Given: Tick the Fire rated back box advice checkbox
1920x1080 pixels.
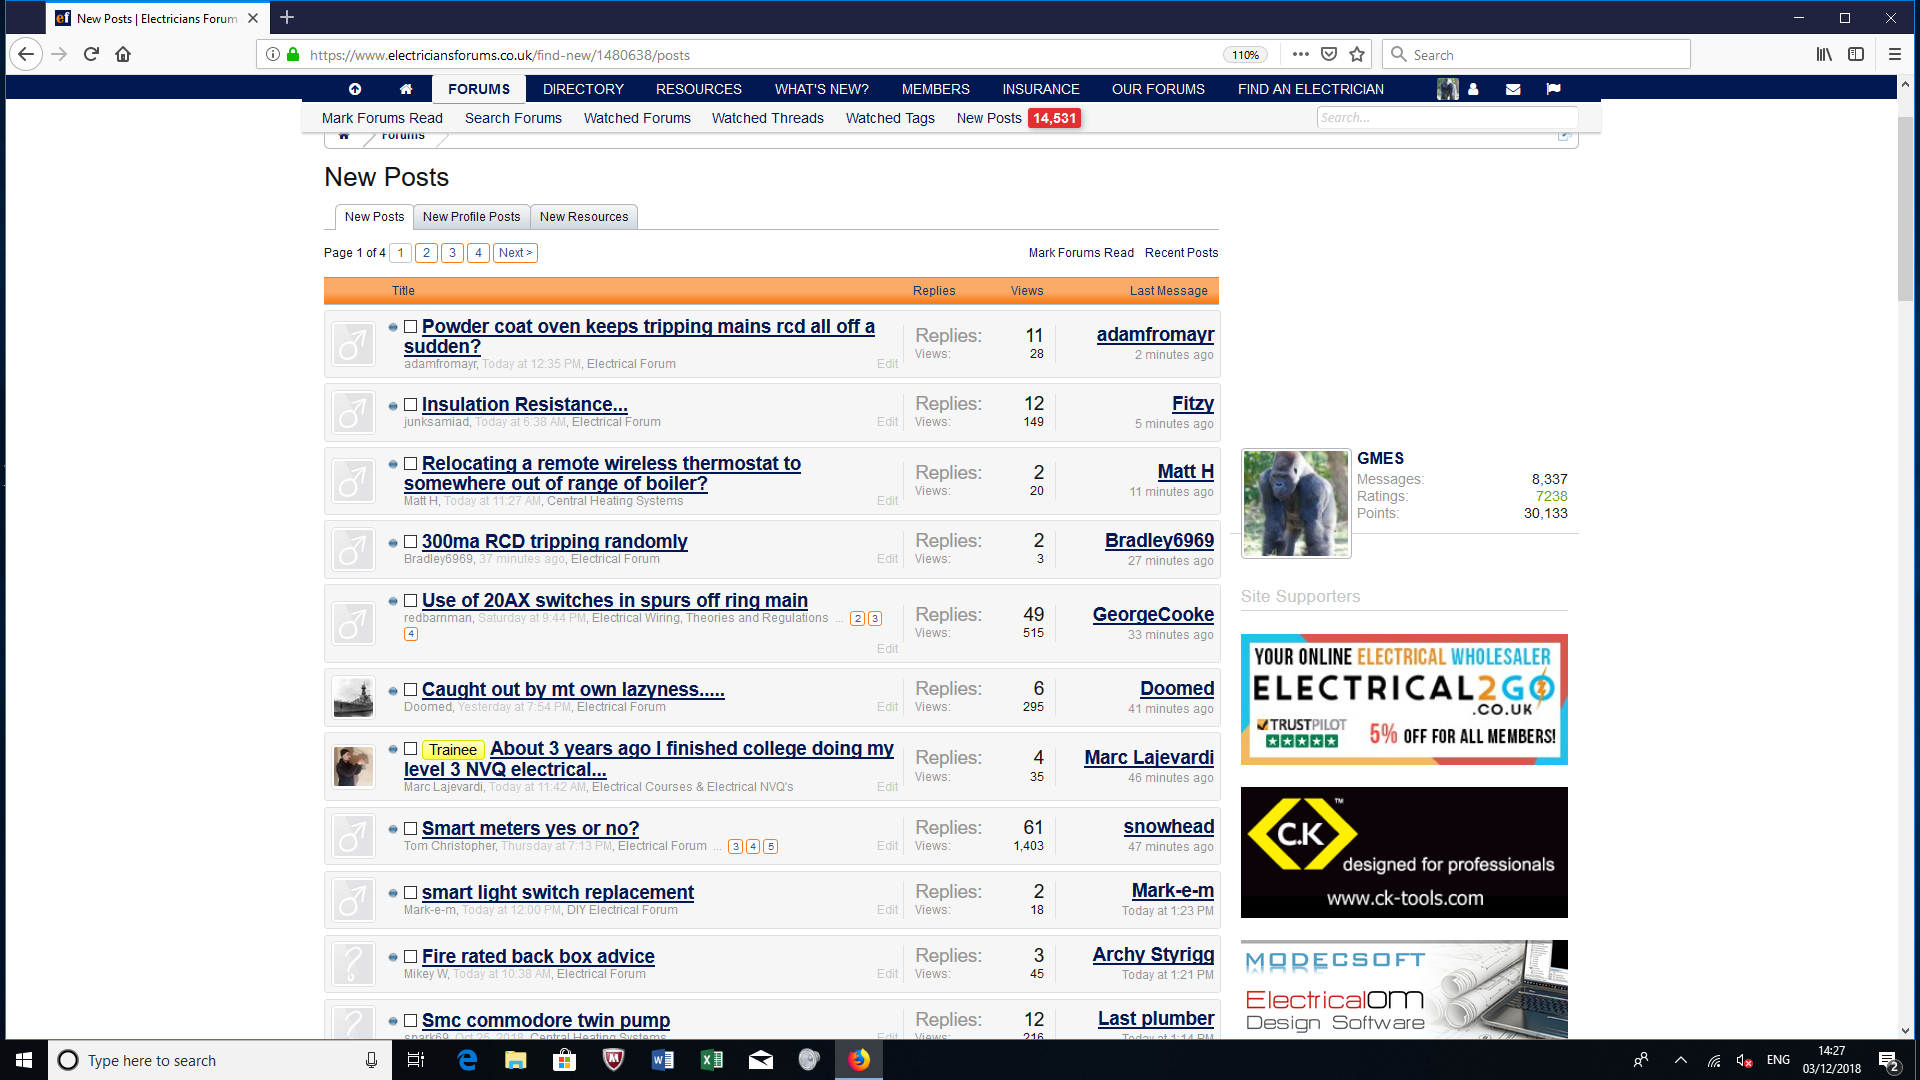Looking at the screenshot, I should (410, 956).
